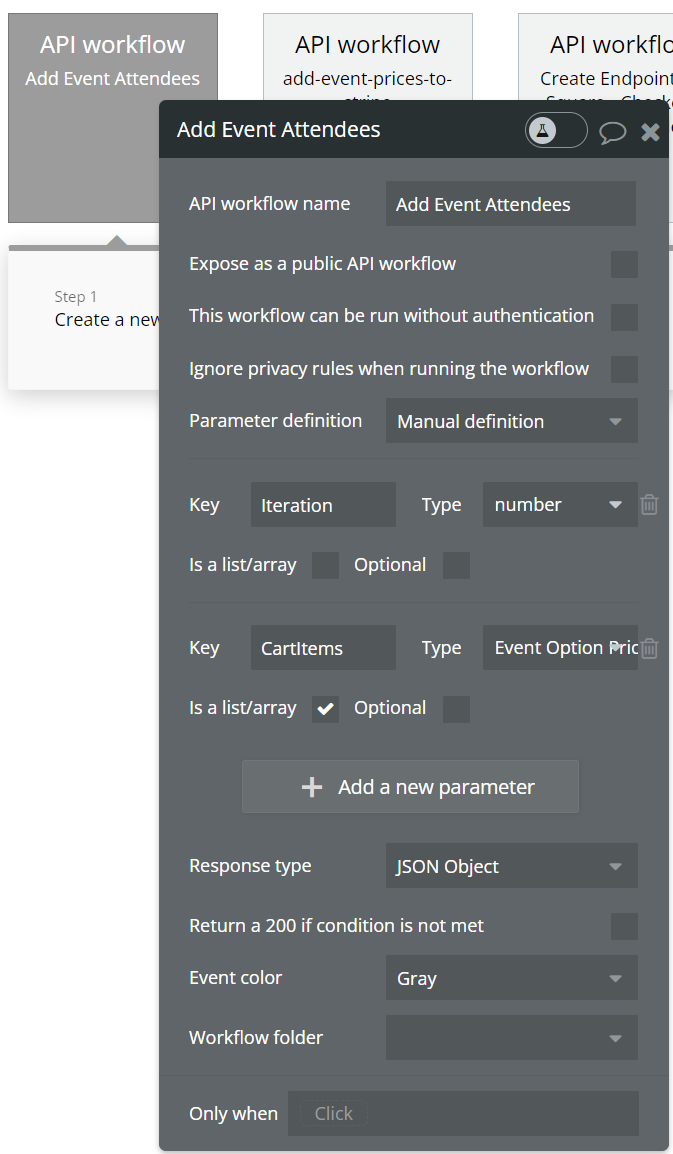Delete the Iteration parameter with trash icon
This screenshot has height=1154, width=673.
(649, 505)
